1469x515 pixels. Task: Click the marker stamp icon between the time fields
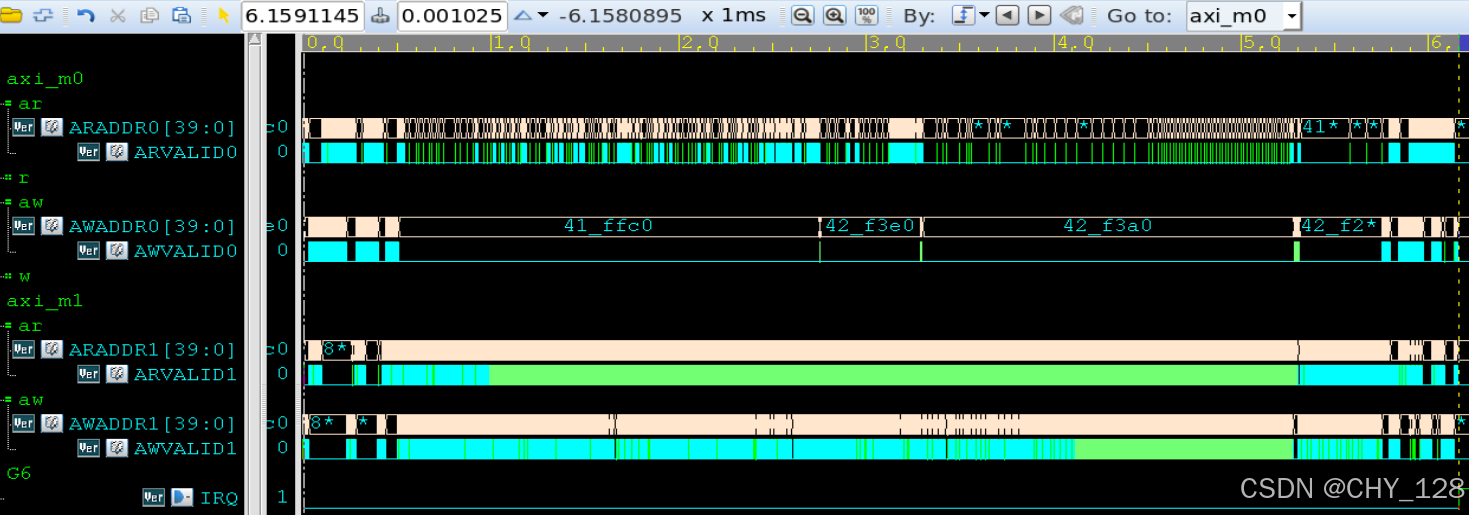coord(381,16)
